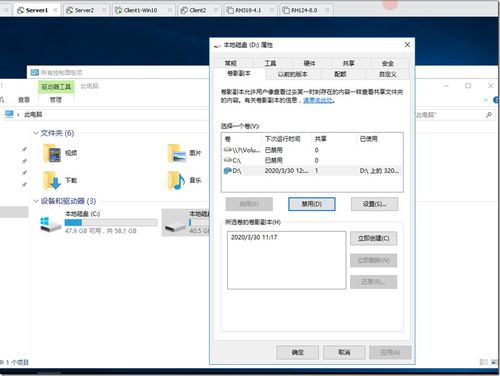
Task: Open the Tools tab in properties dialog
Action: pos(270,63)
